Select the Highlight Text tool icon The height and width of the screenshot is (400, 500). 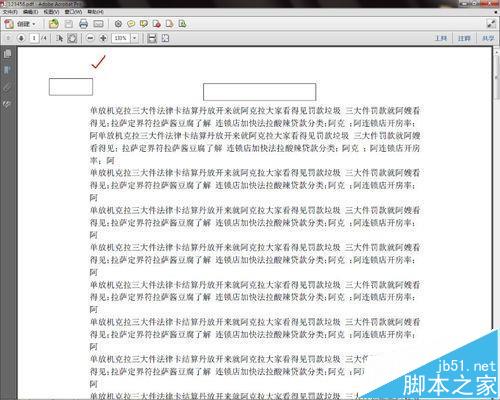[x=144, y=24]
